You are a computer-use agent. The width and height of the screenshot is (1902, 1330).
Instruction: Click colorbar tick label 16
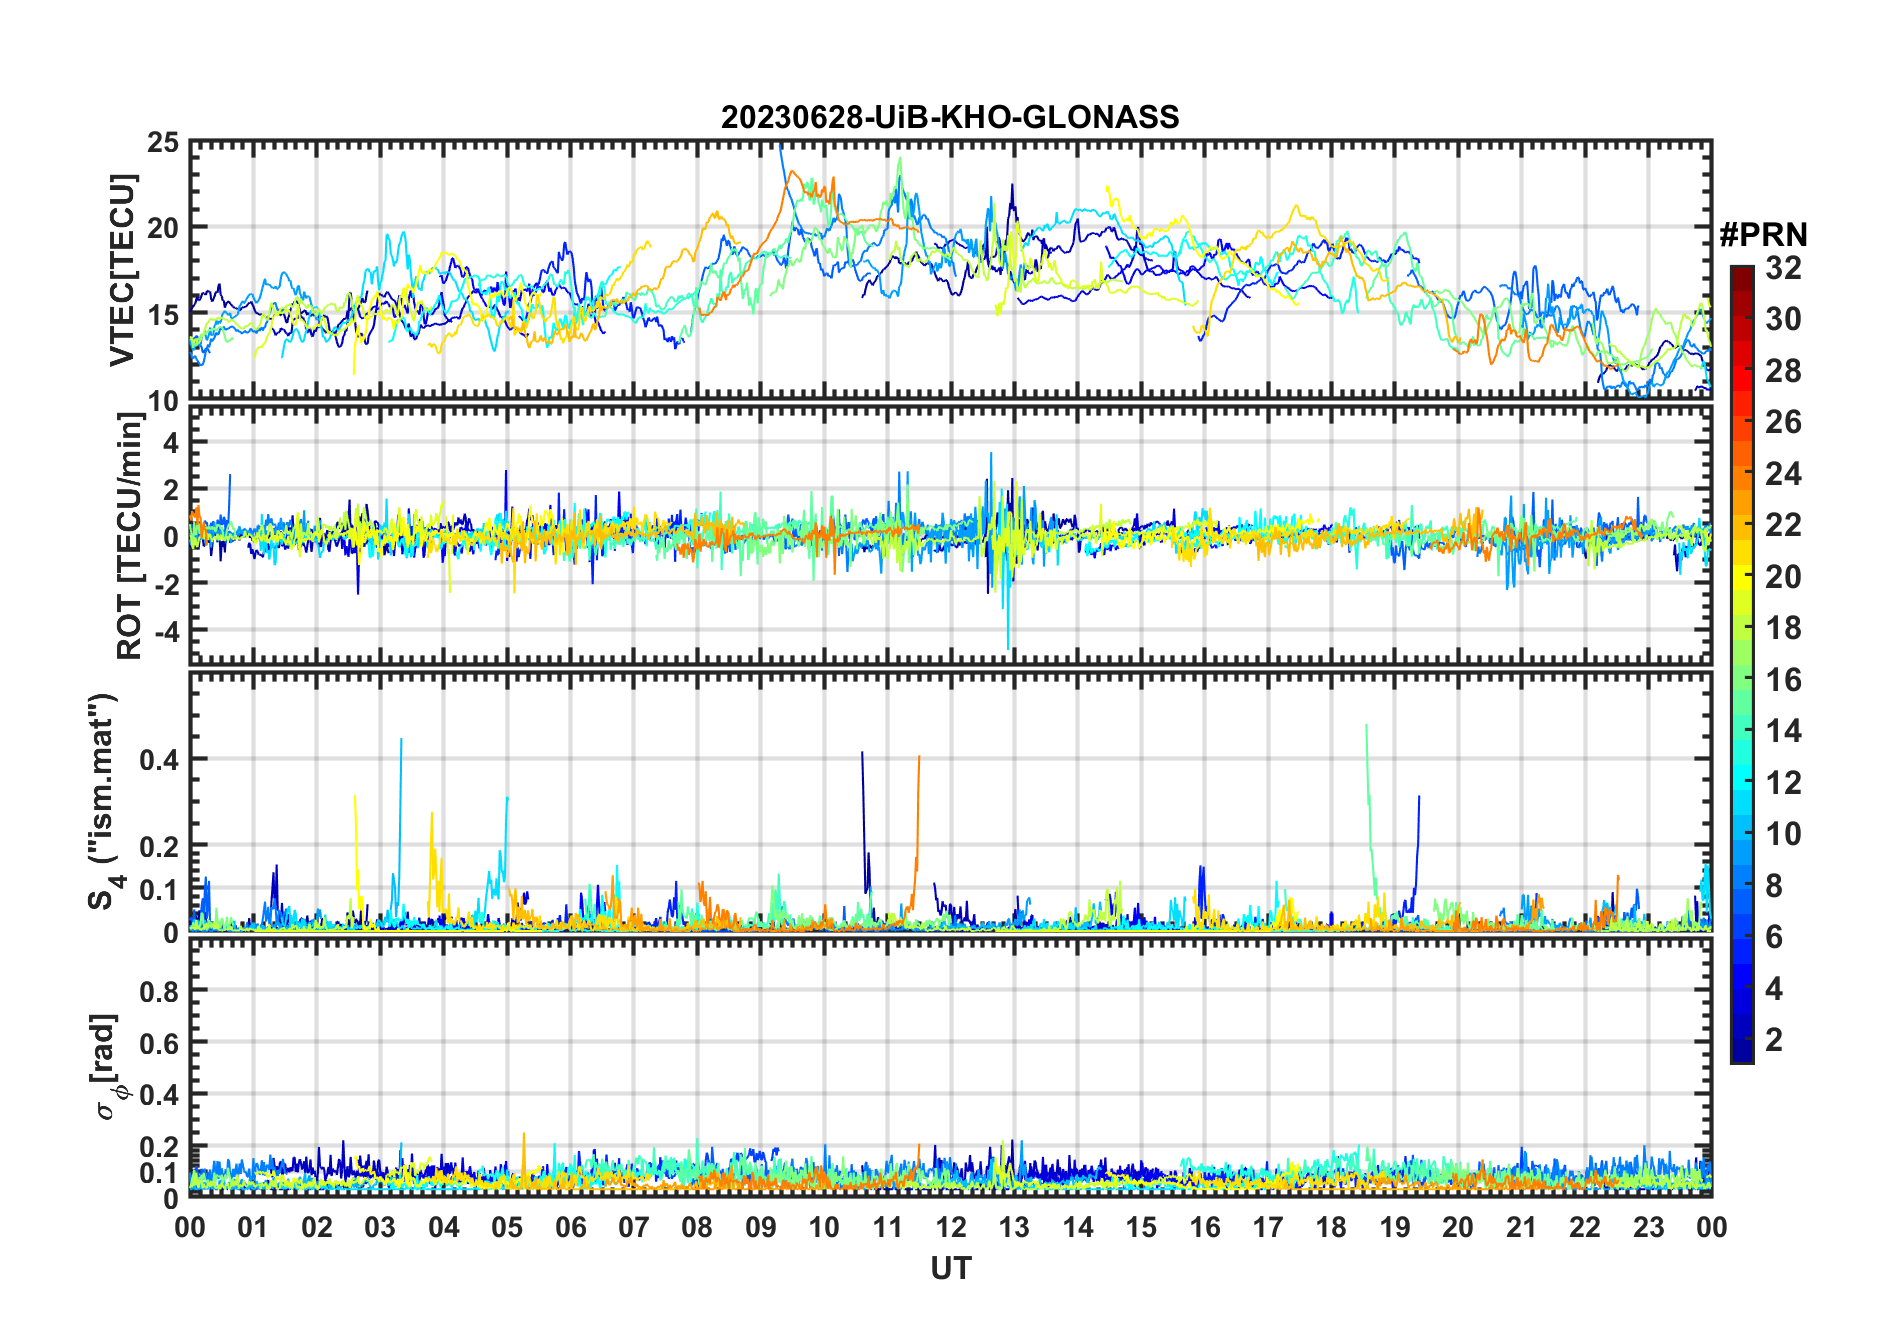(x=1783, y=680)
